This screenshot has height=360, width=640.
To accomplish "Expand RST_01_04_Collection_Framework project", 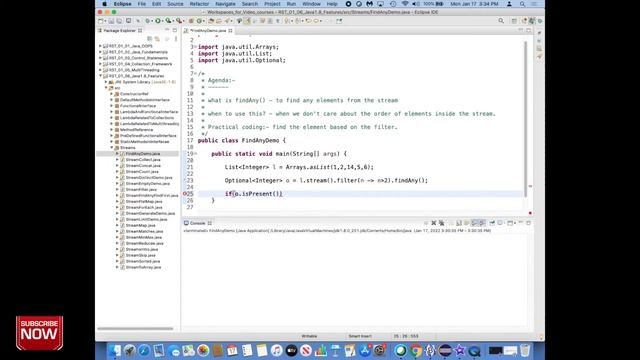I will tap(100, 64).
